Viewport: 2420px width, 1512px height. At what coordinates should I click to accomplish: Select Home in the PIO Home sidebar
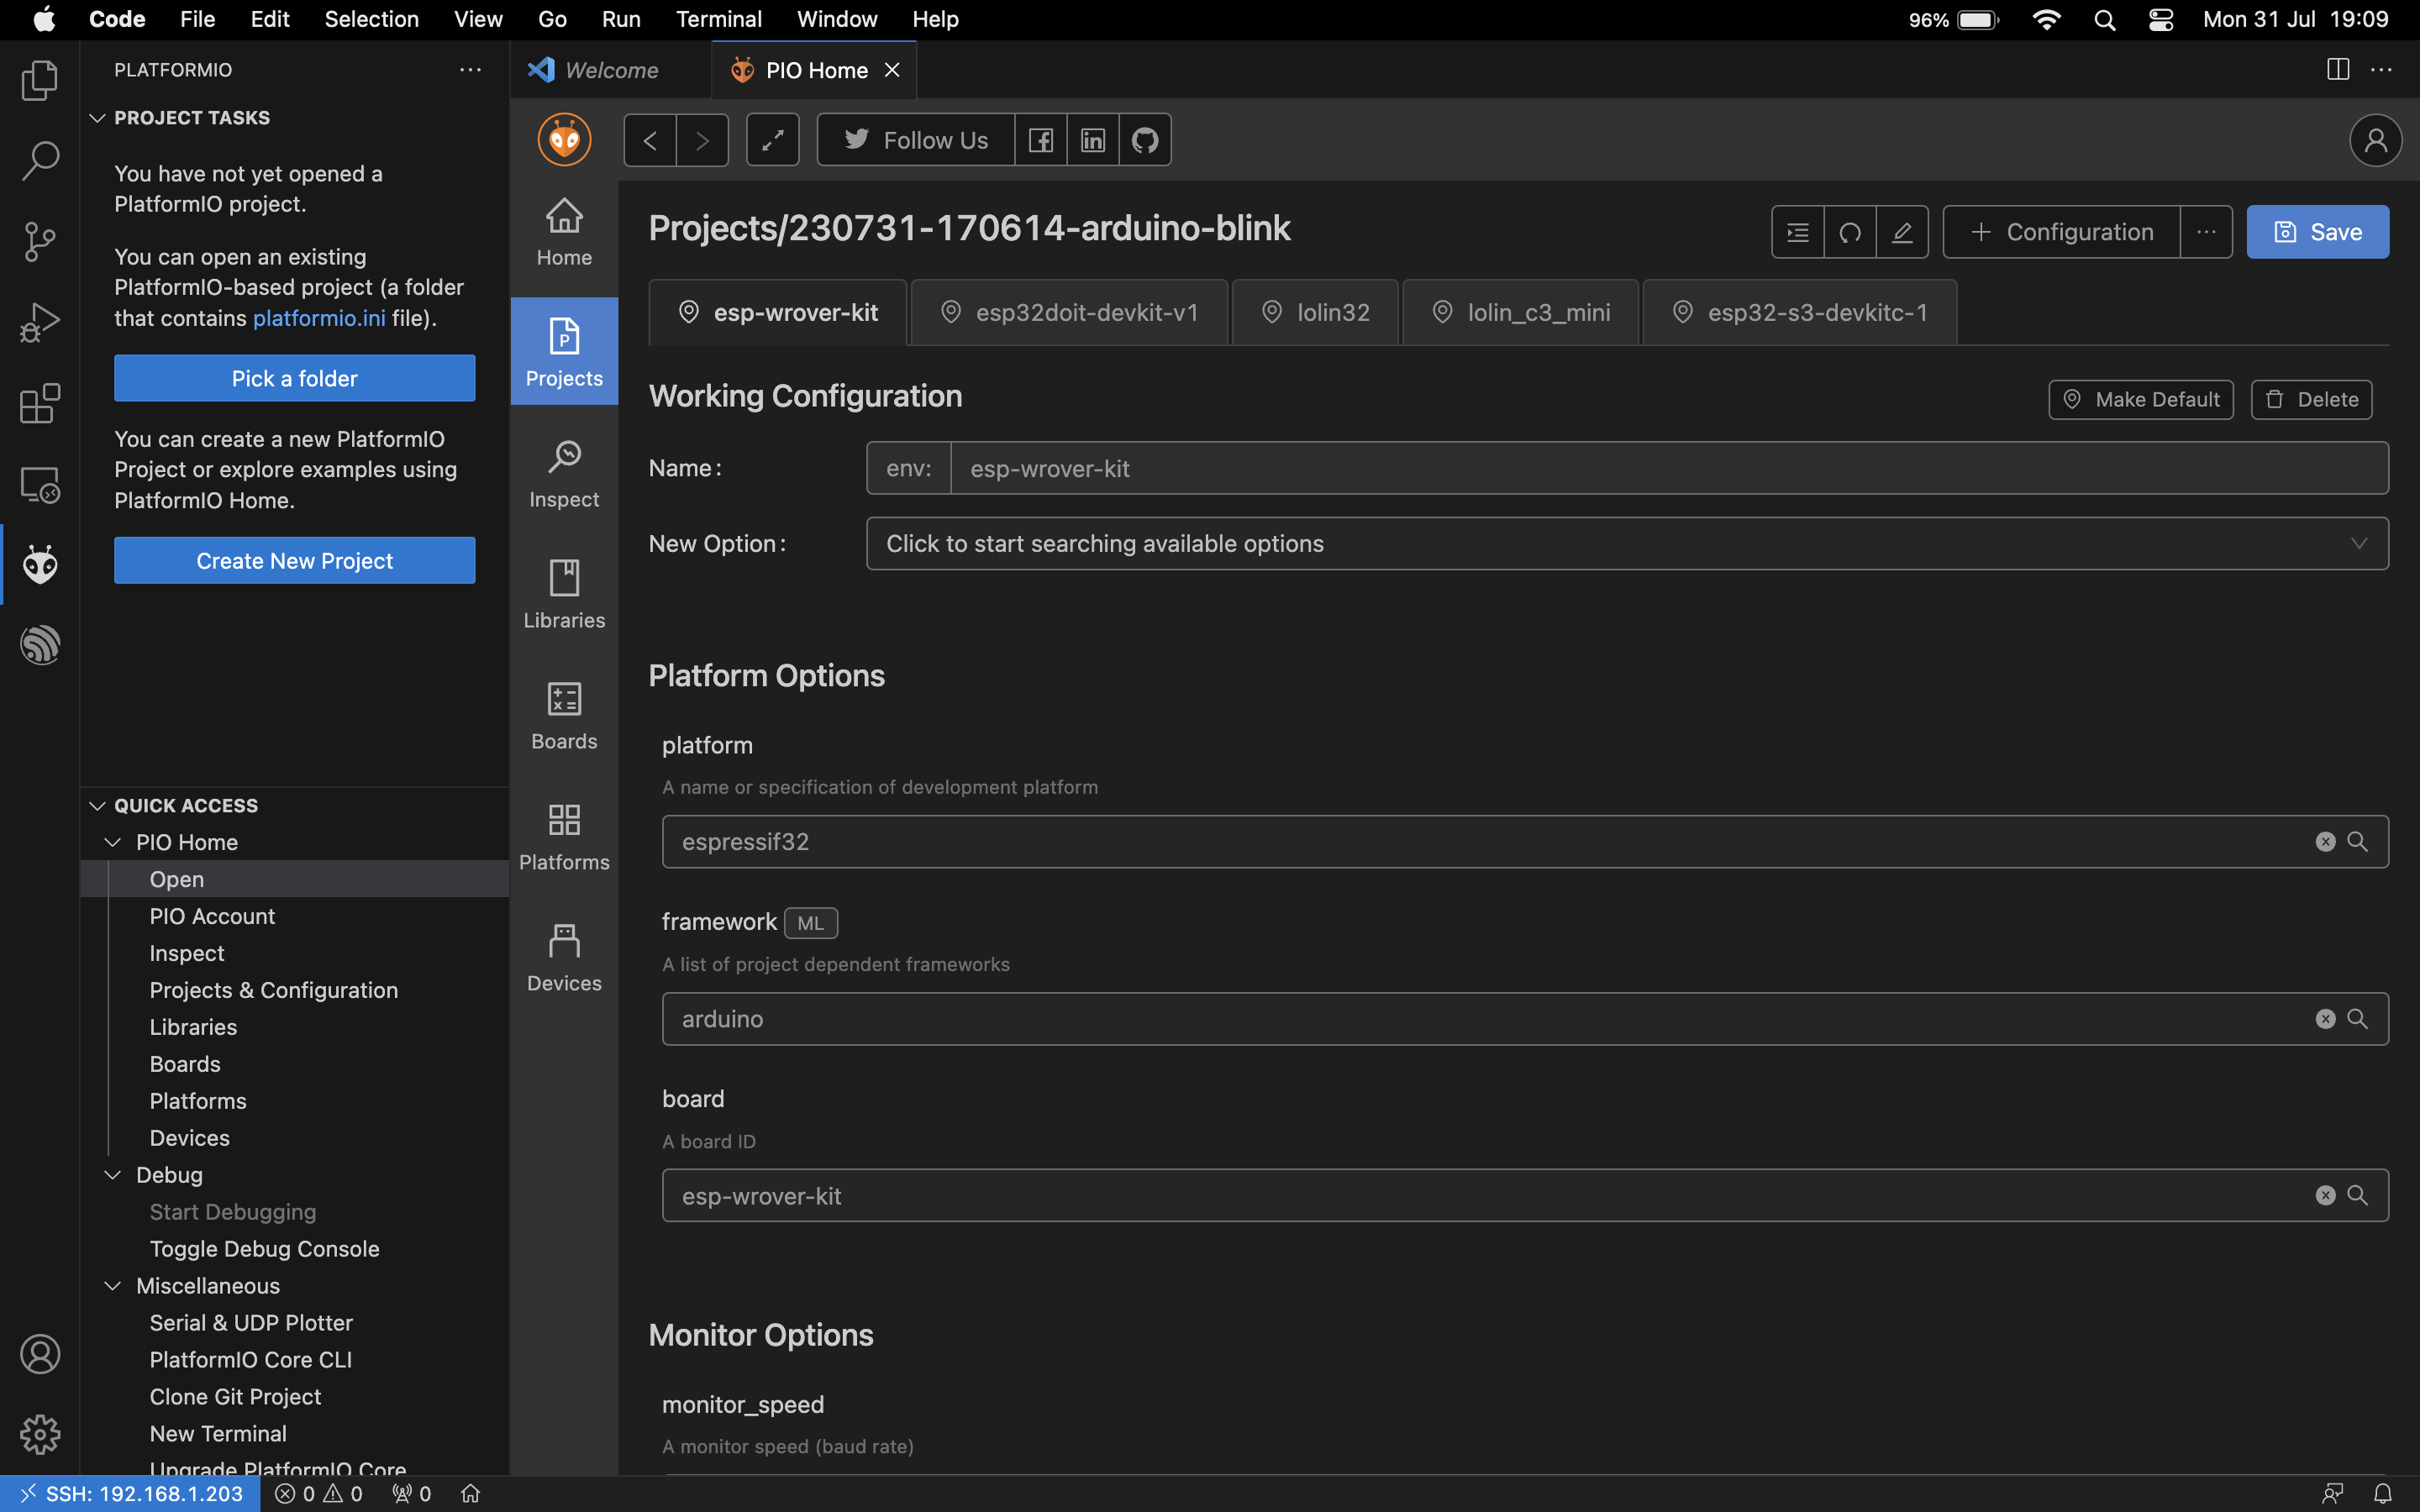pos(563,231)
